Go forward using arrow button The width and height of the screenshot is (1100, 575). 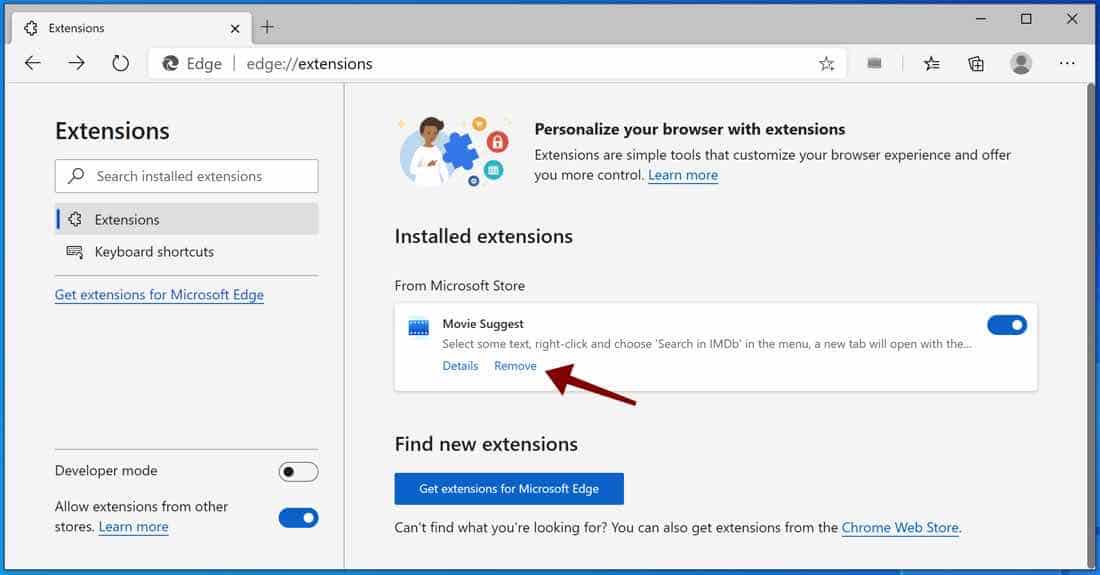[x=76, y=63]
